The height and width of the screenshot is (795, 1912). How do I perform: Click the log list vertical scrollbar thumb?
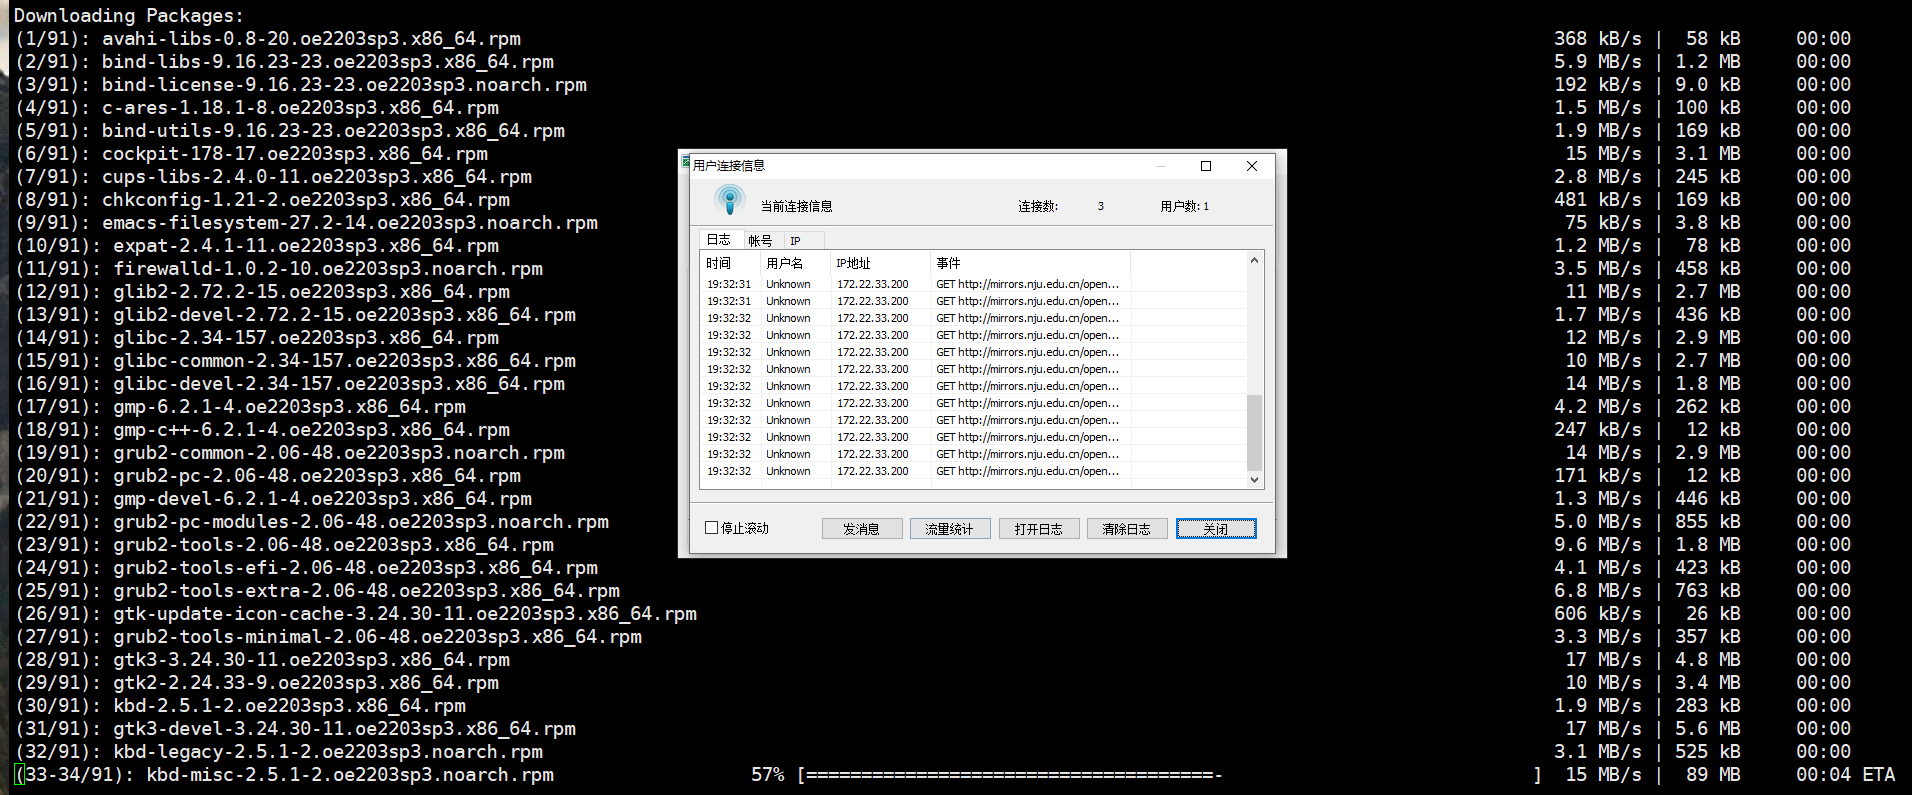(x=1254, y=432)
